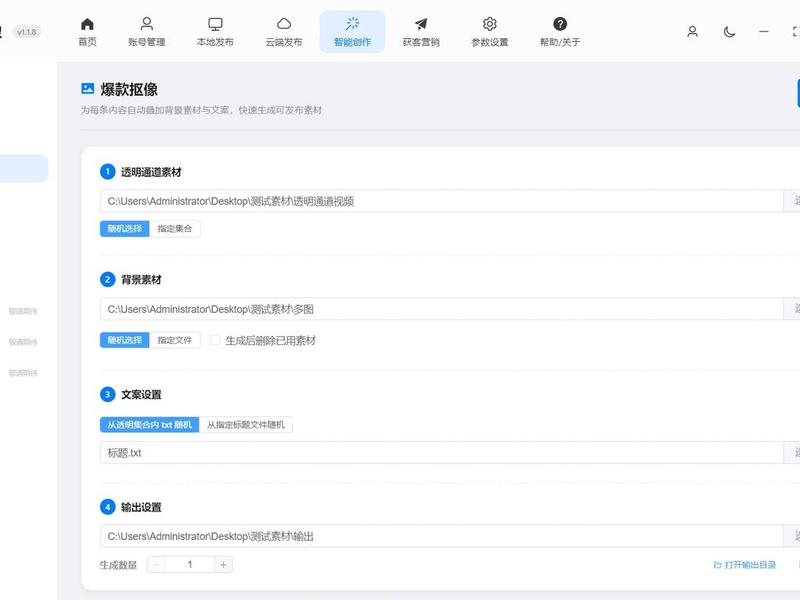Click the 爆款抠像 picture icon
This screenshot has width=800, height=600.
tap(87, 89)
